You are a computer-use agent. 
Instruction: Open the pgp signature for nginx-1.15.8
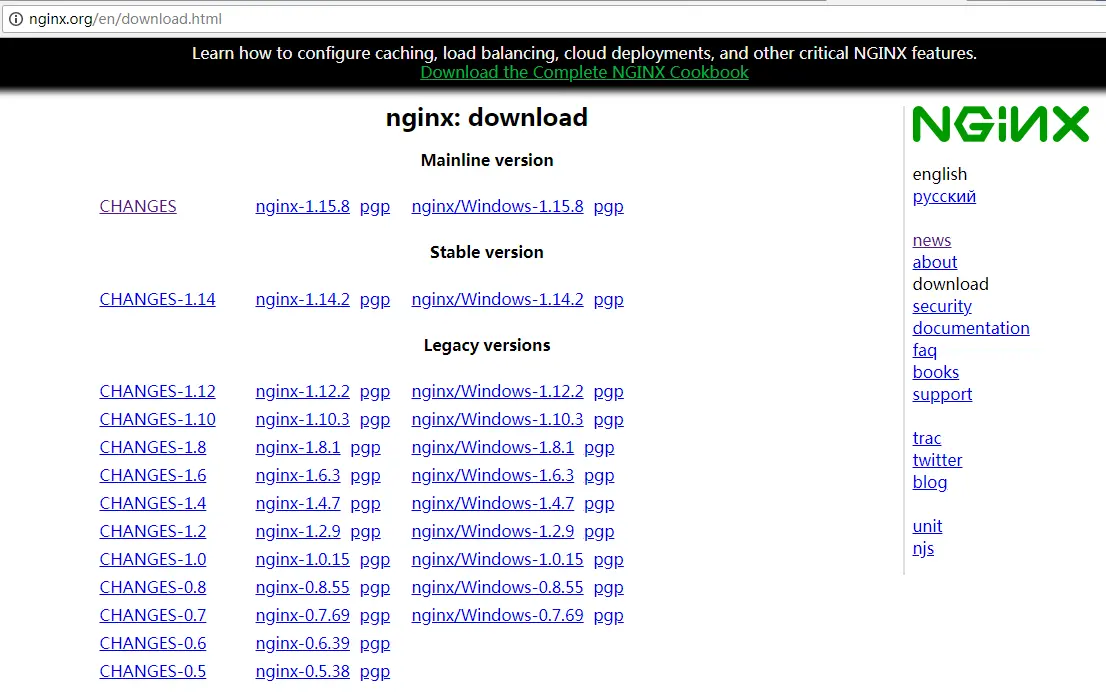[x=374, y=206]
